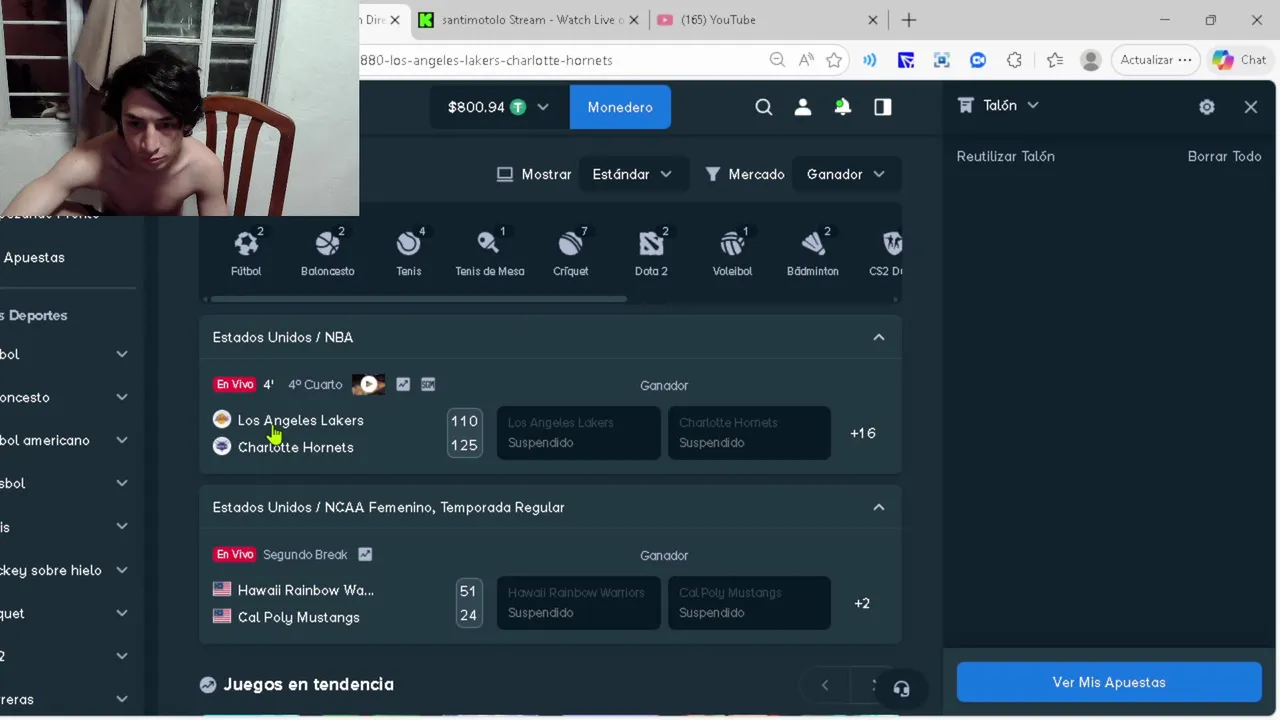
Task: Select suspended Los Angeles Lakers winner odds
Action: [578, 432]
